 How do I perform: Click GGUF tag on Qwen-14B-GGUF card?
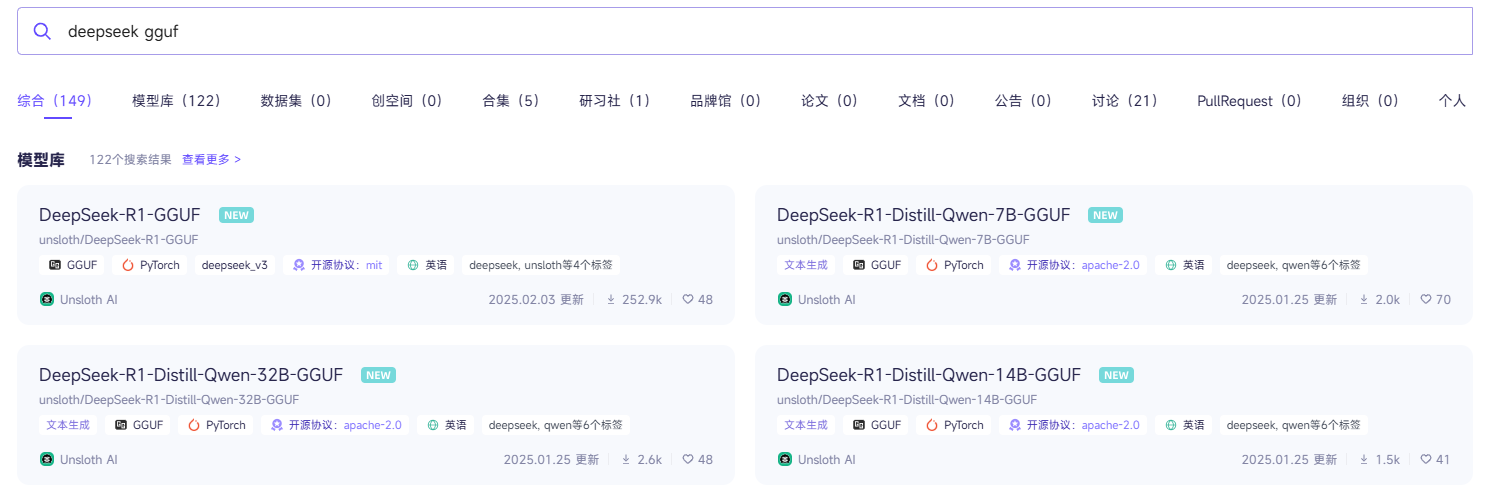point(877,425)
